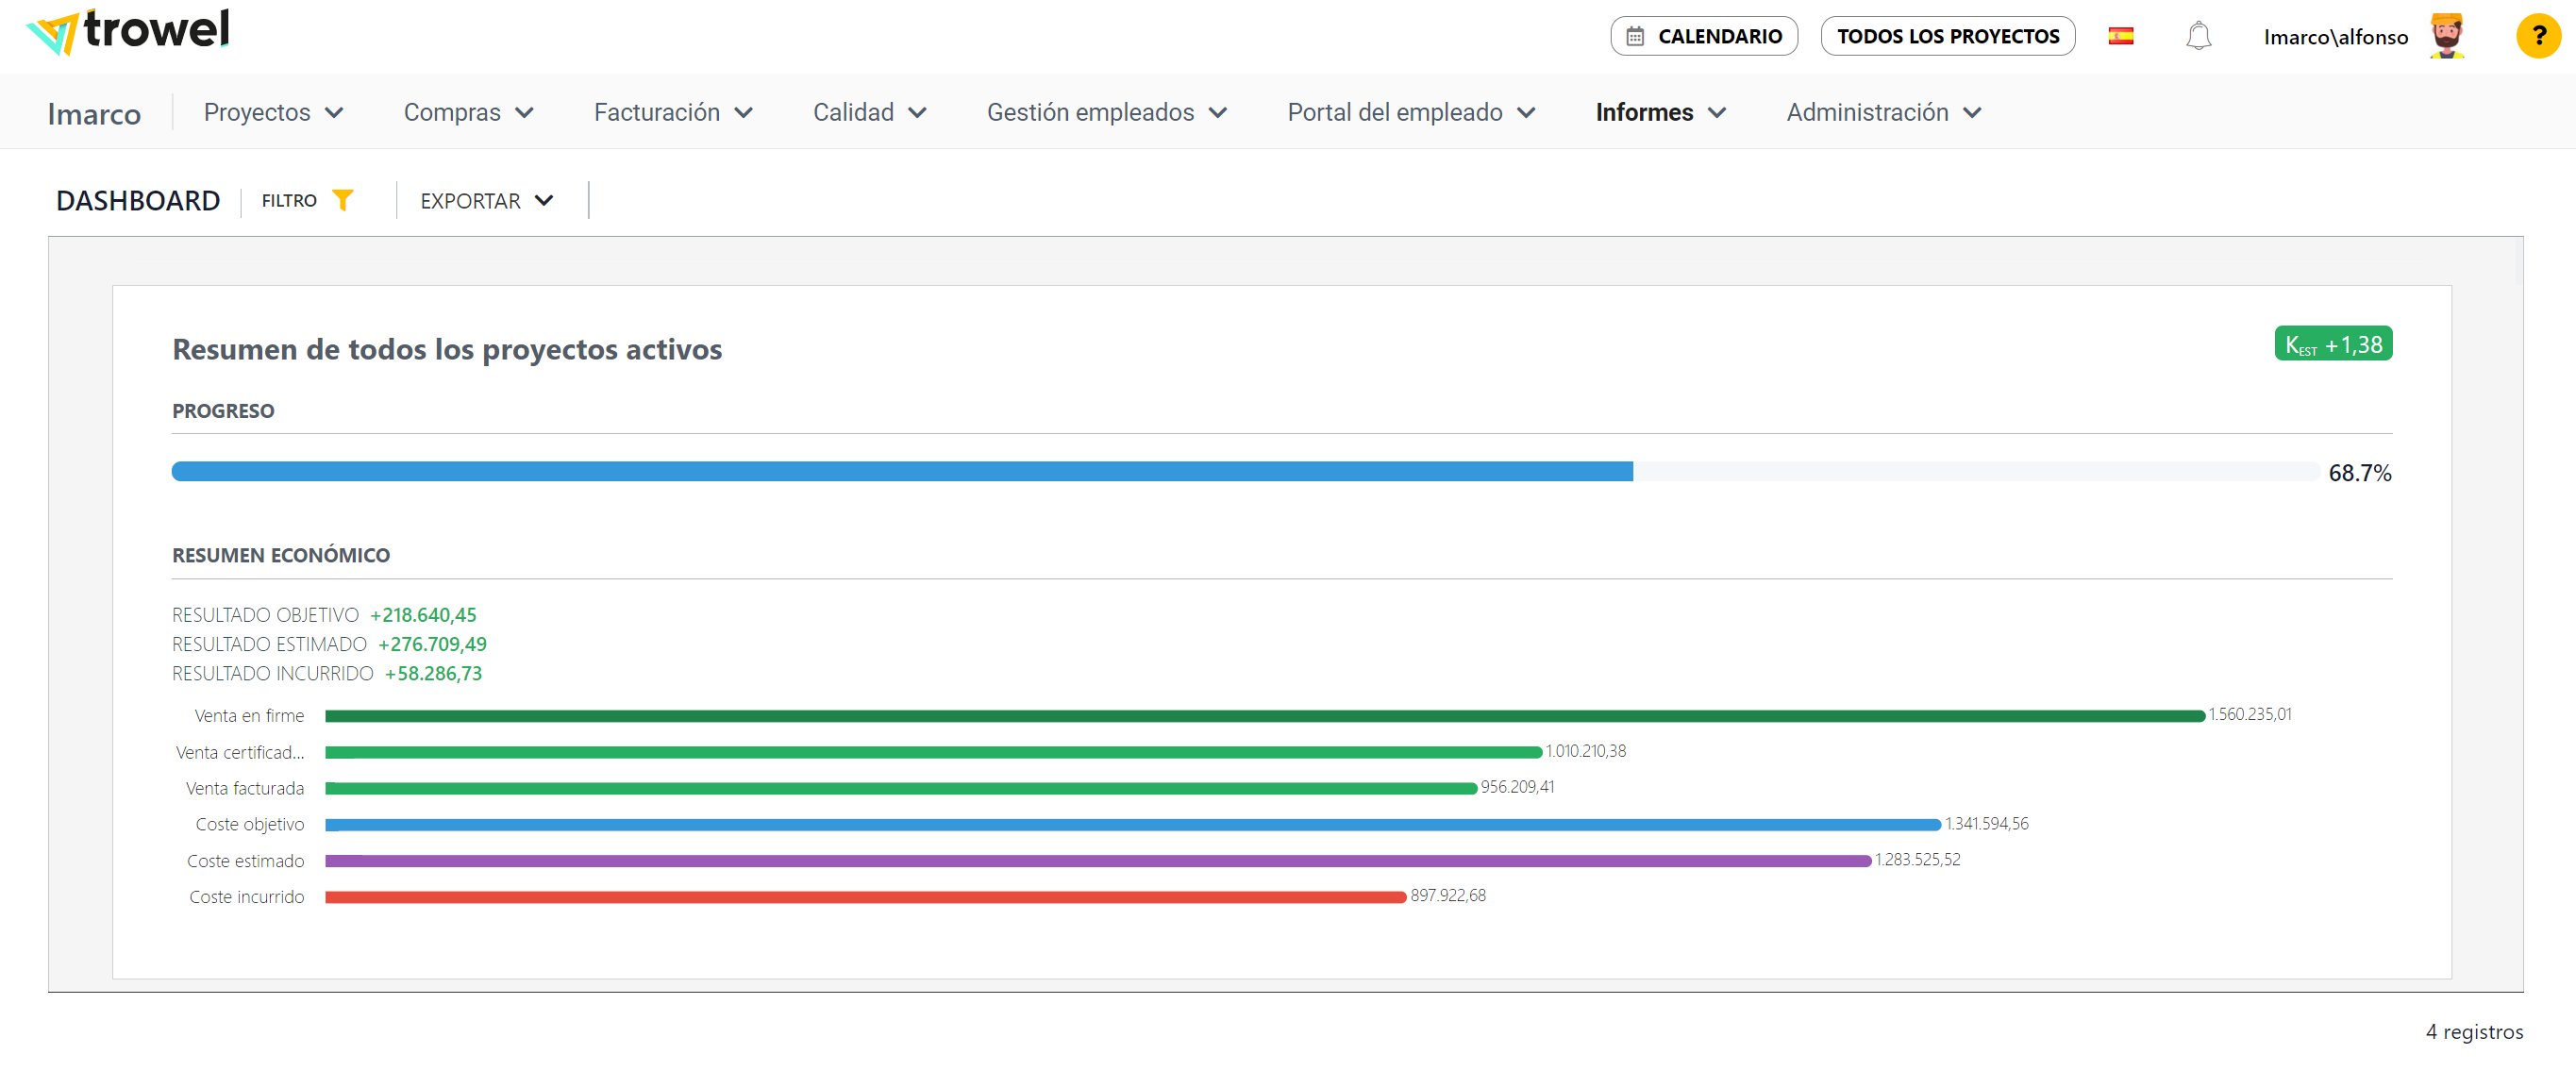This screenshot has width=2576, height=1071.
Task: Open the yellow help question-mark icon
Action: [x=2537, y=37]
